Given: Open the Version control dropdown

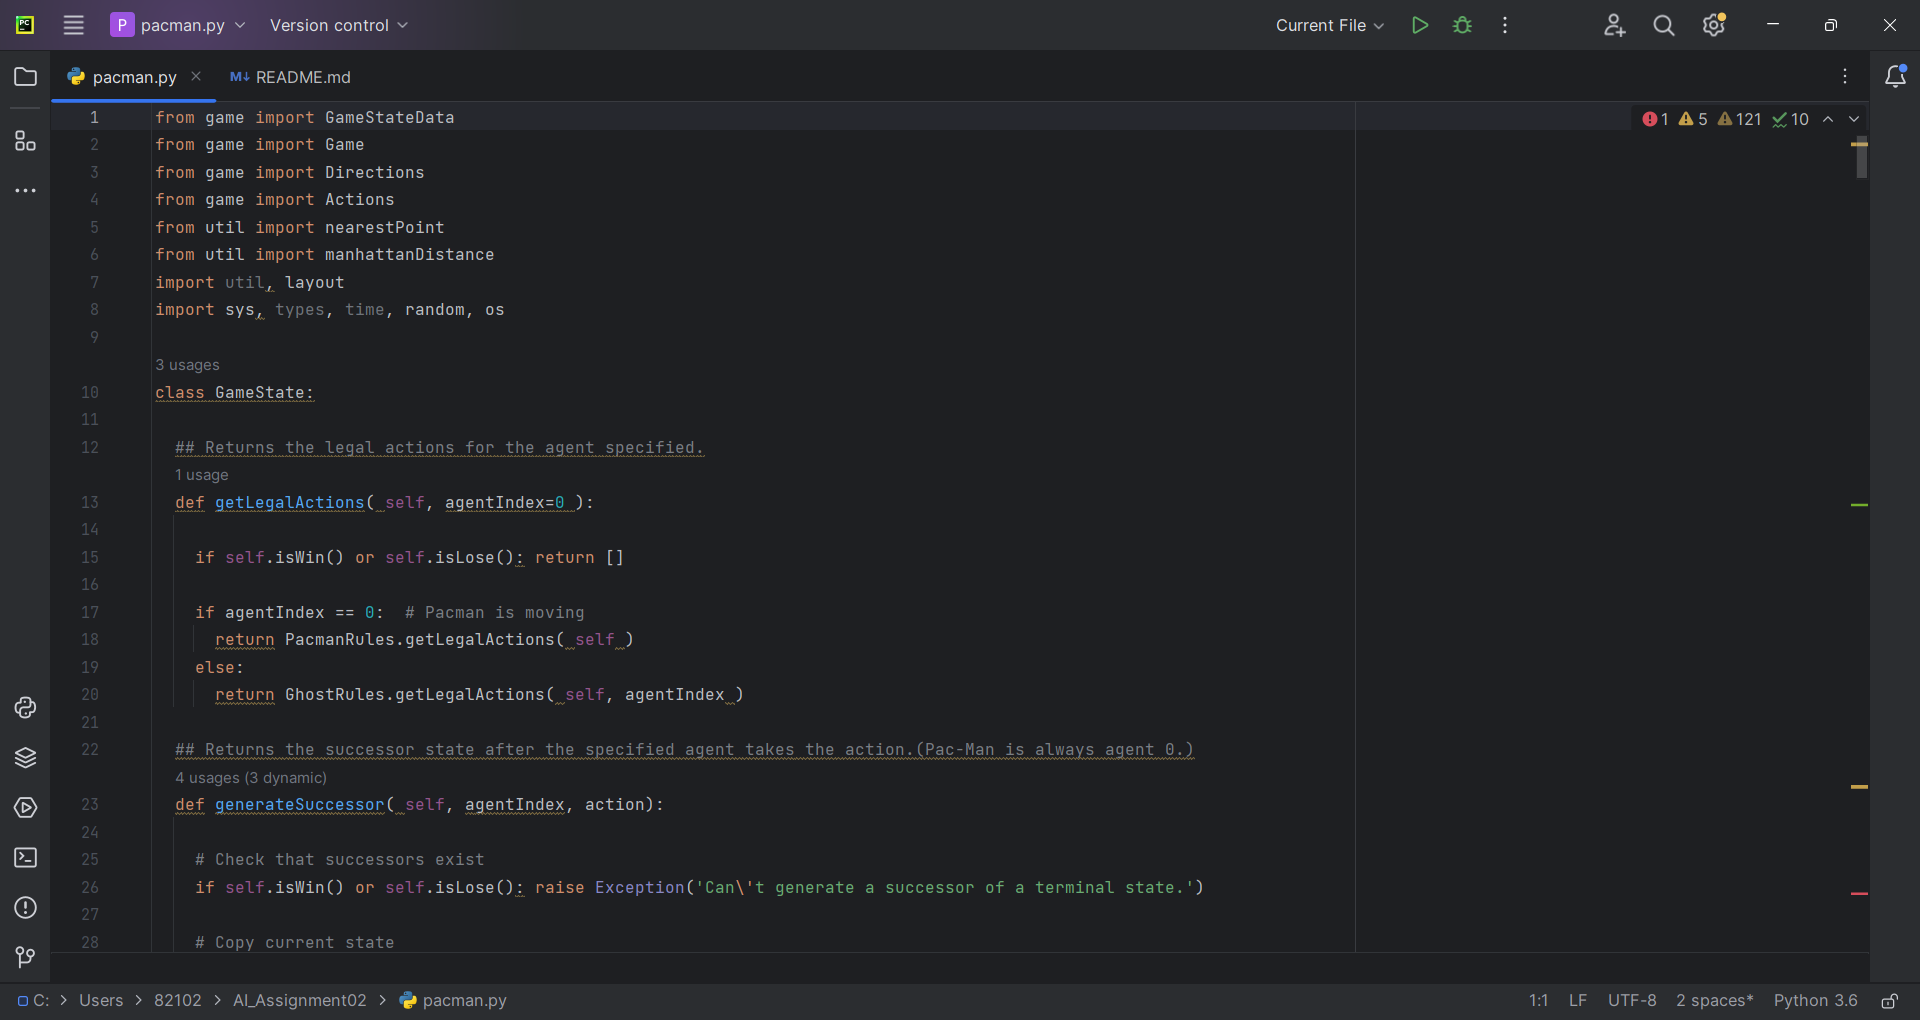Looking at the screenshot, I should [339, 25].
